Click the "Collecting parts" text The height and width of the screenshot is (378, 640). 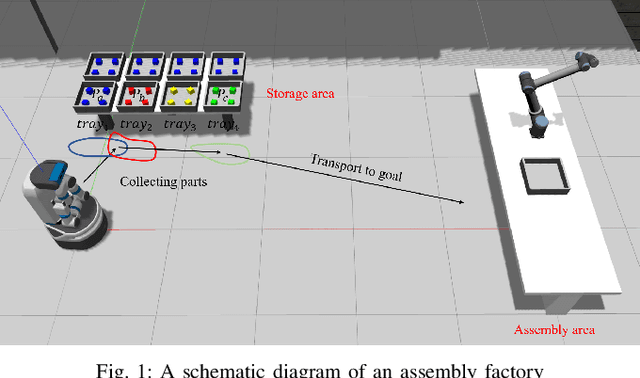(163, 182)
